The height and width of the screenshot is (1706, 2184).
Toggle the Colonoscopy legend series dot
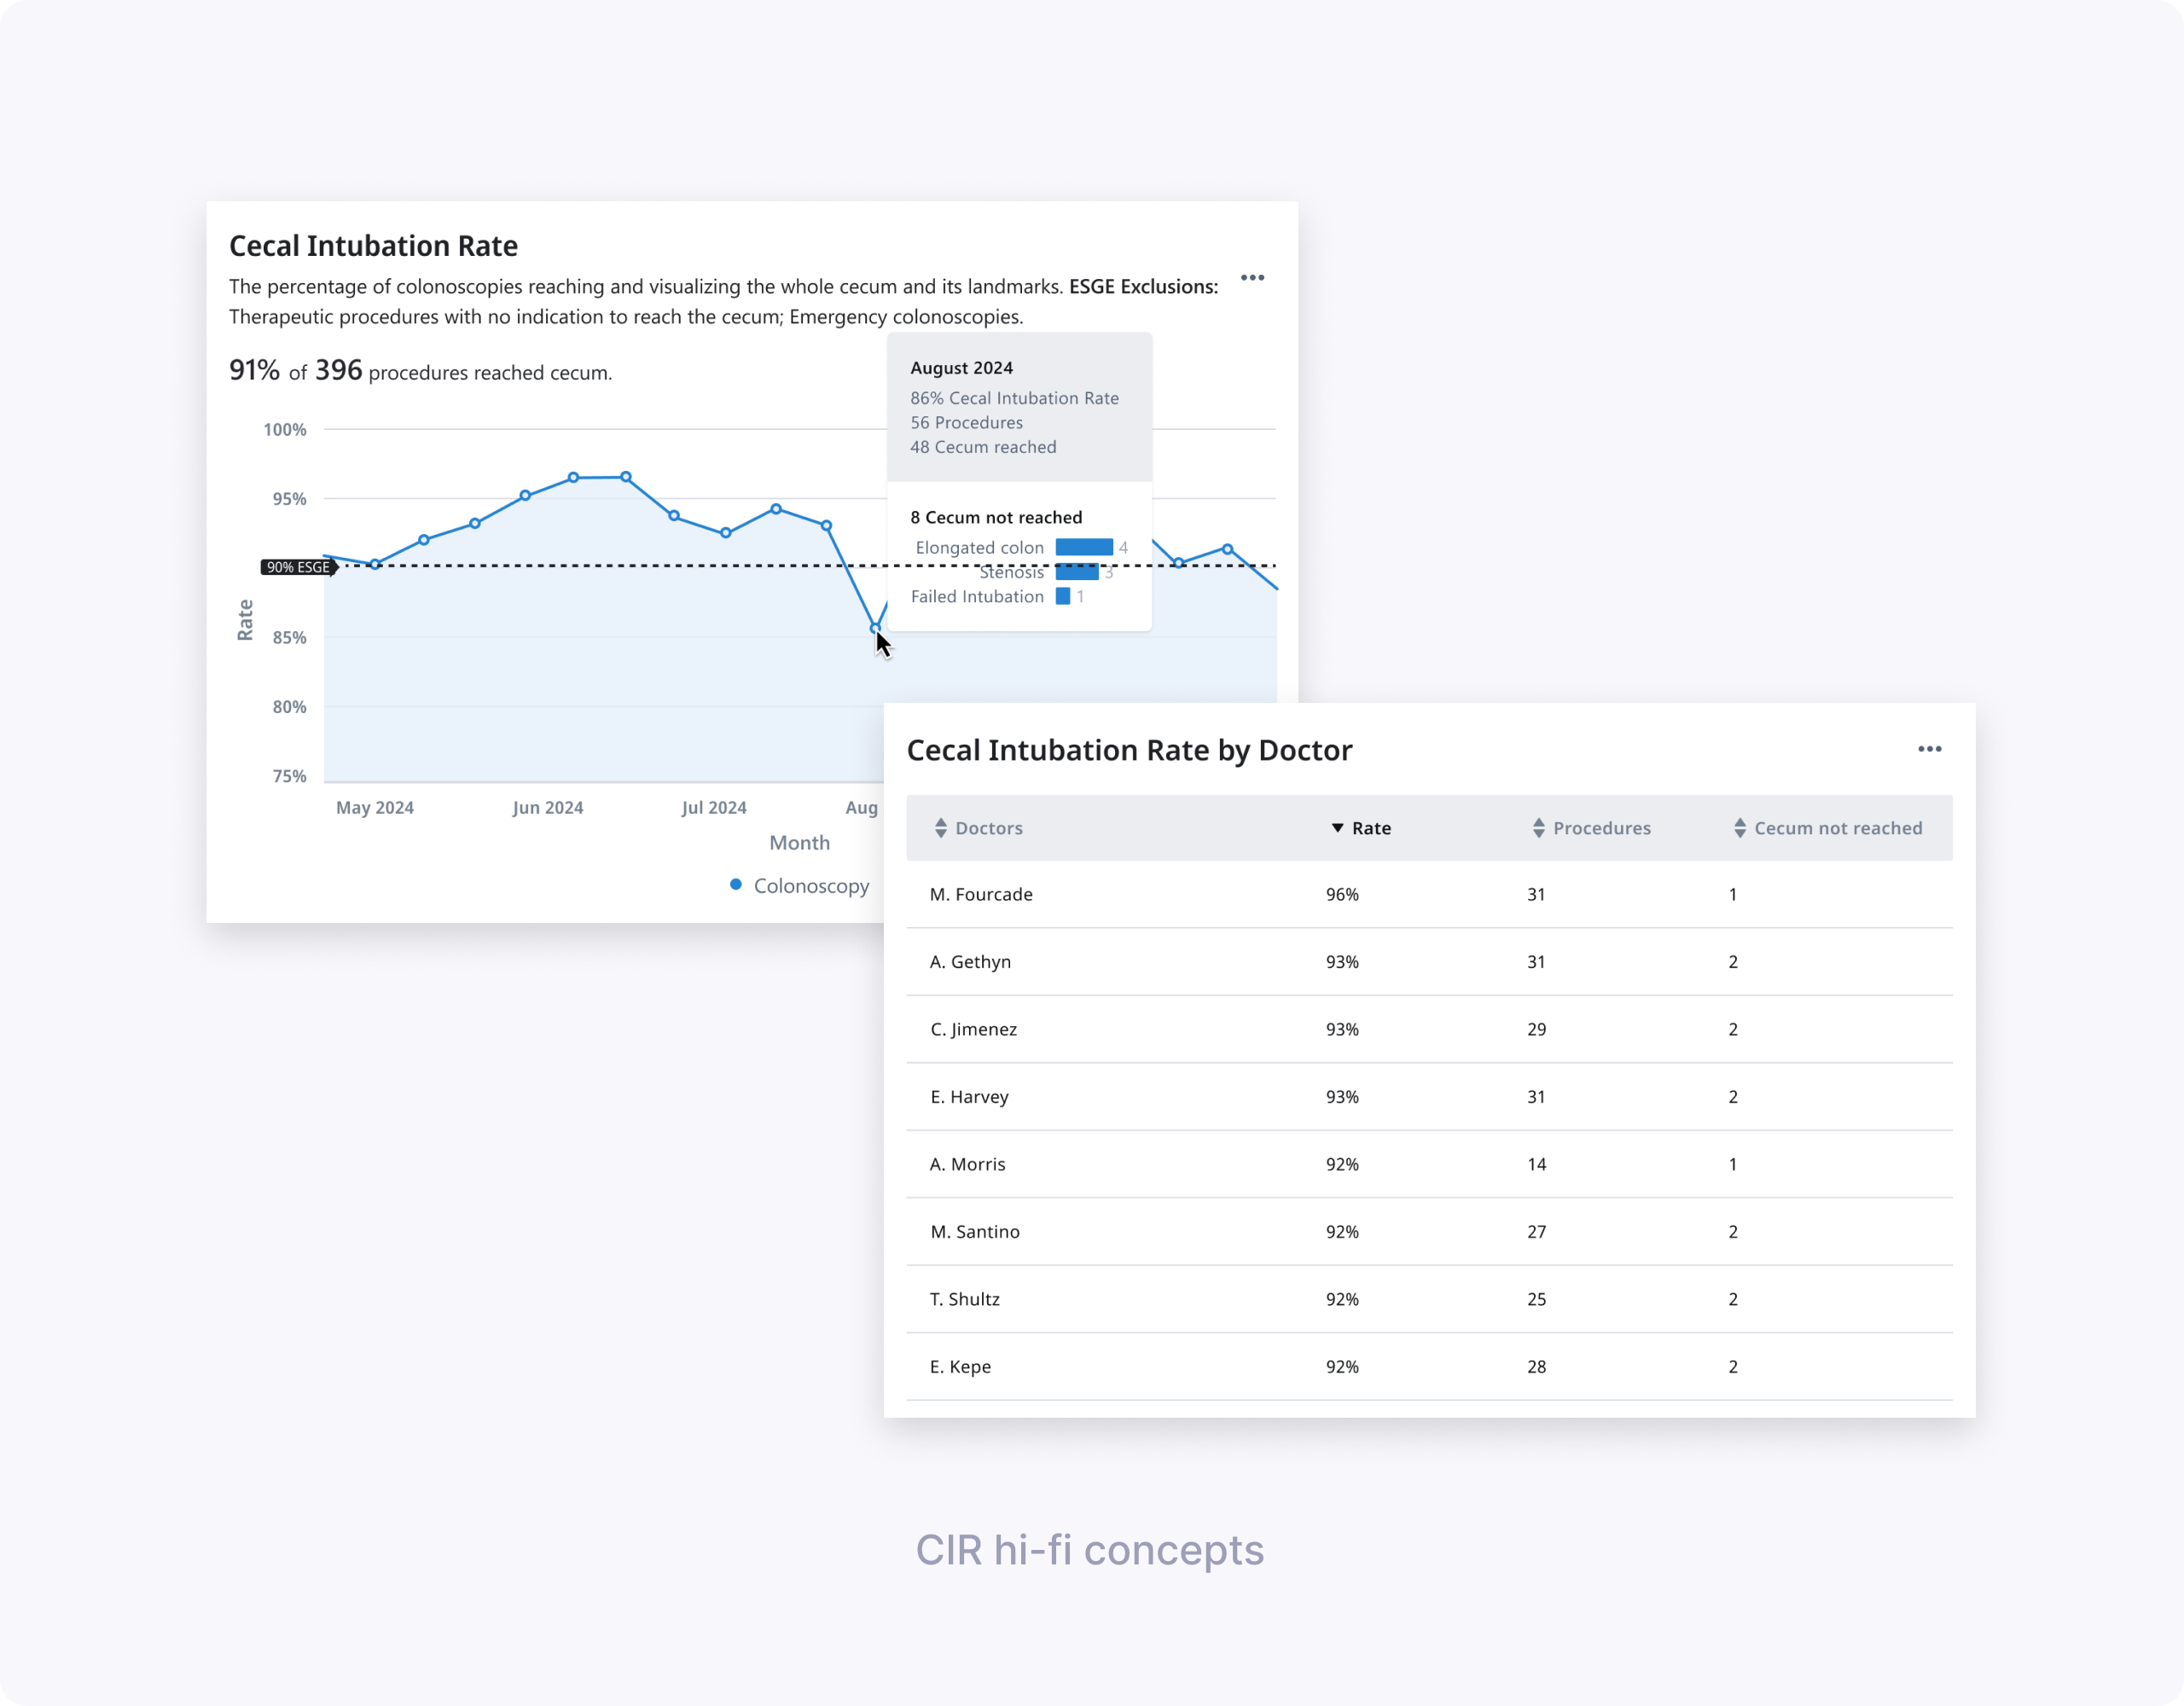(x=736, y=885)
